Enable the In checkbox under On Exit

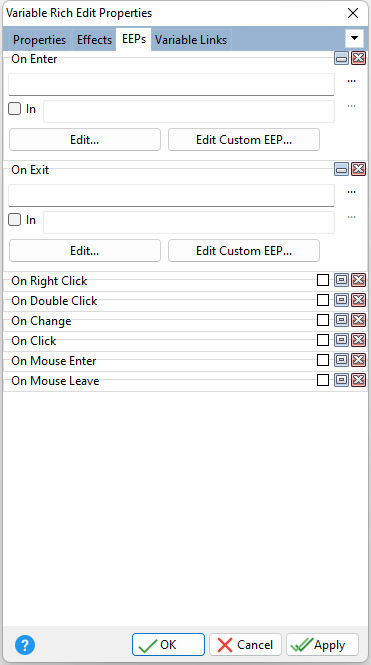pyautogui.click(x=14, y=220)
